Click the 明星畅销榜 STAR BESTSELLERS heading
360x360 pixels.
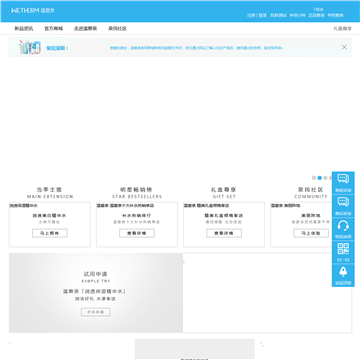(x=137, y=193)
